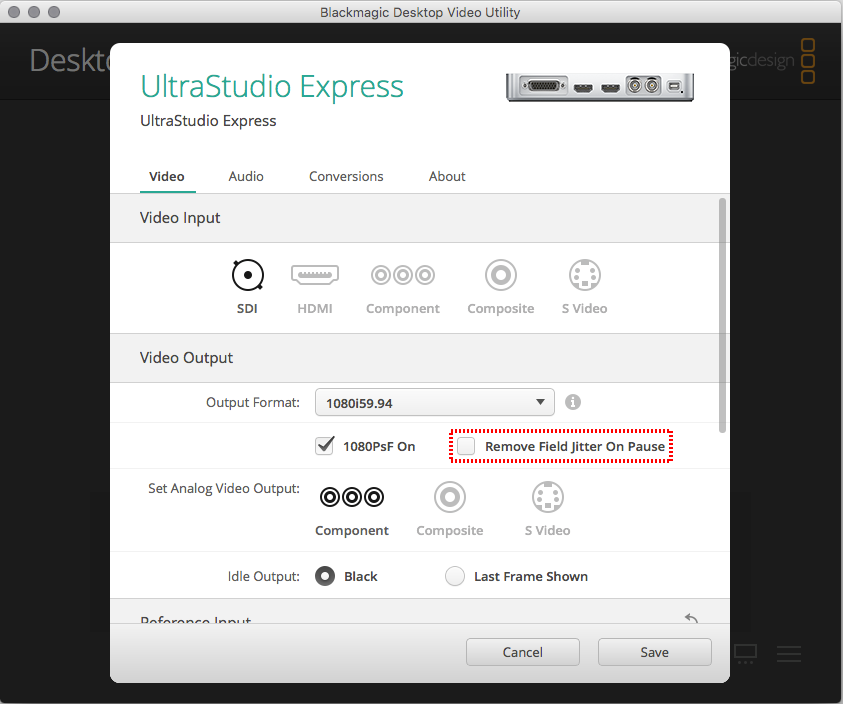Viewport: 863px width, 724px height.
Task: Click the Save button
Action: [654, 652]
